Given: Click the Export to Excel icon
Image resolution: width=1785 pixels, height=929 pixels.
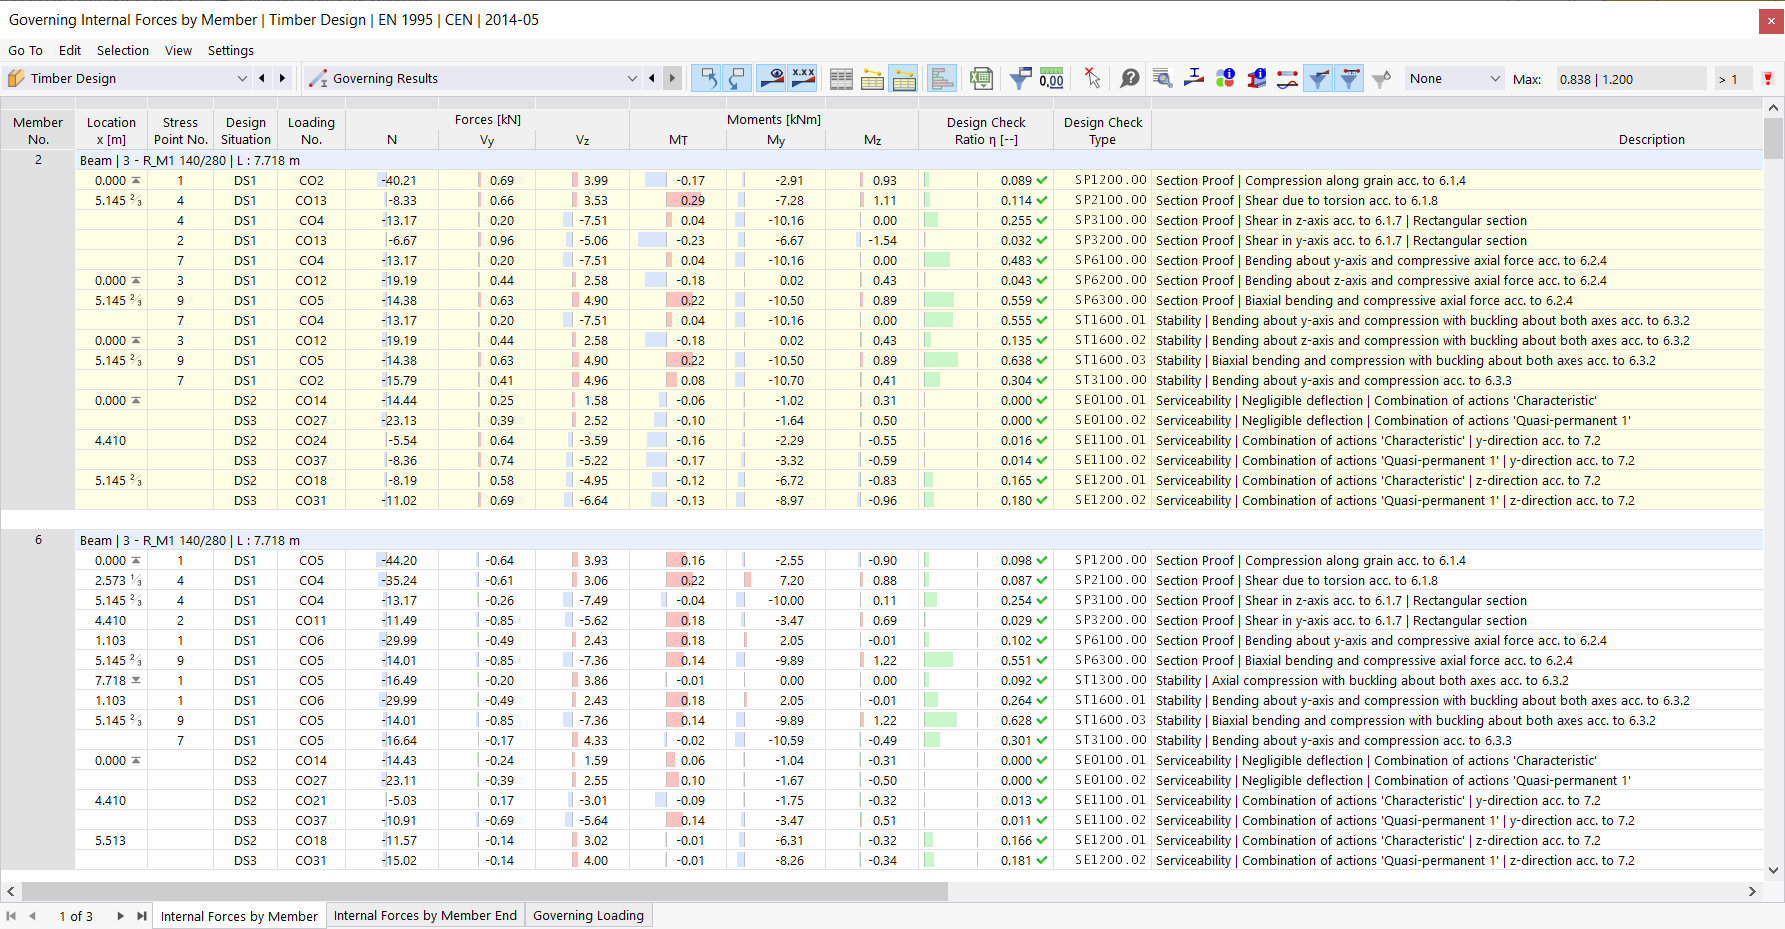Looking at the screenshot, I should (x=981, y=78).
